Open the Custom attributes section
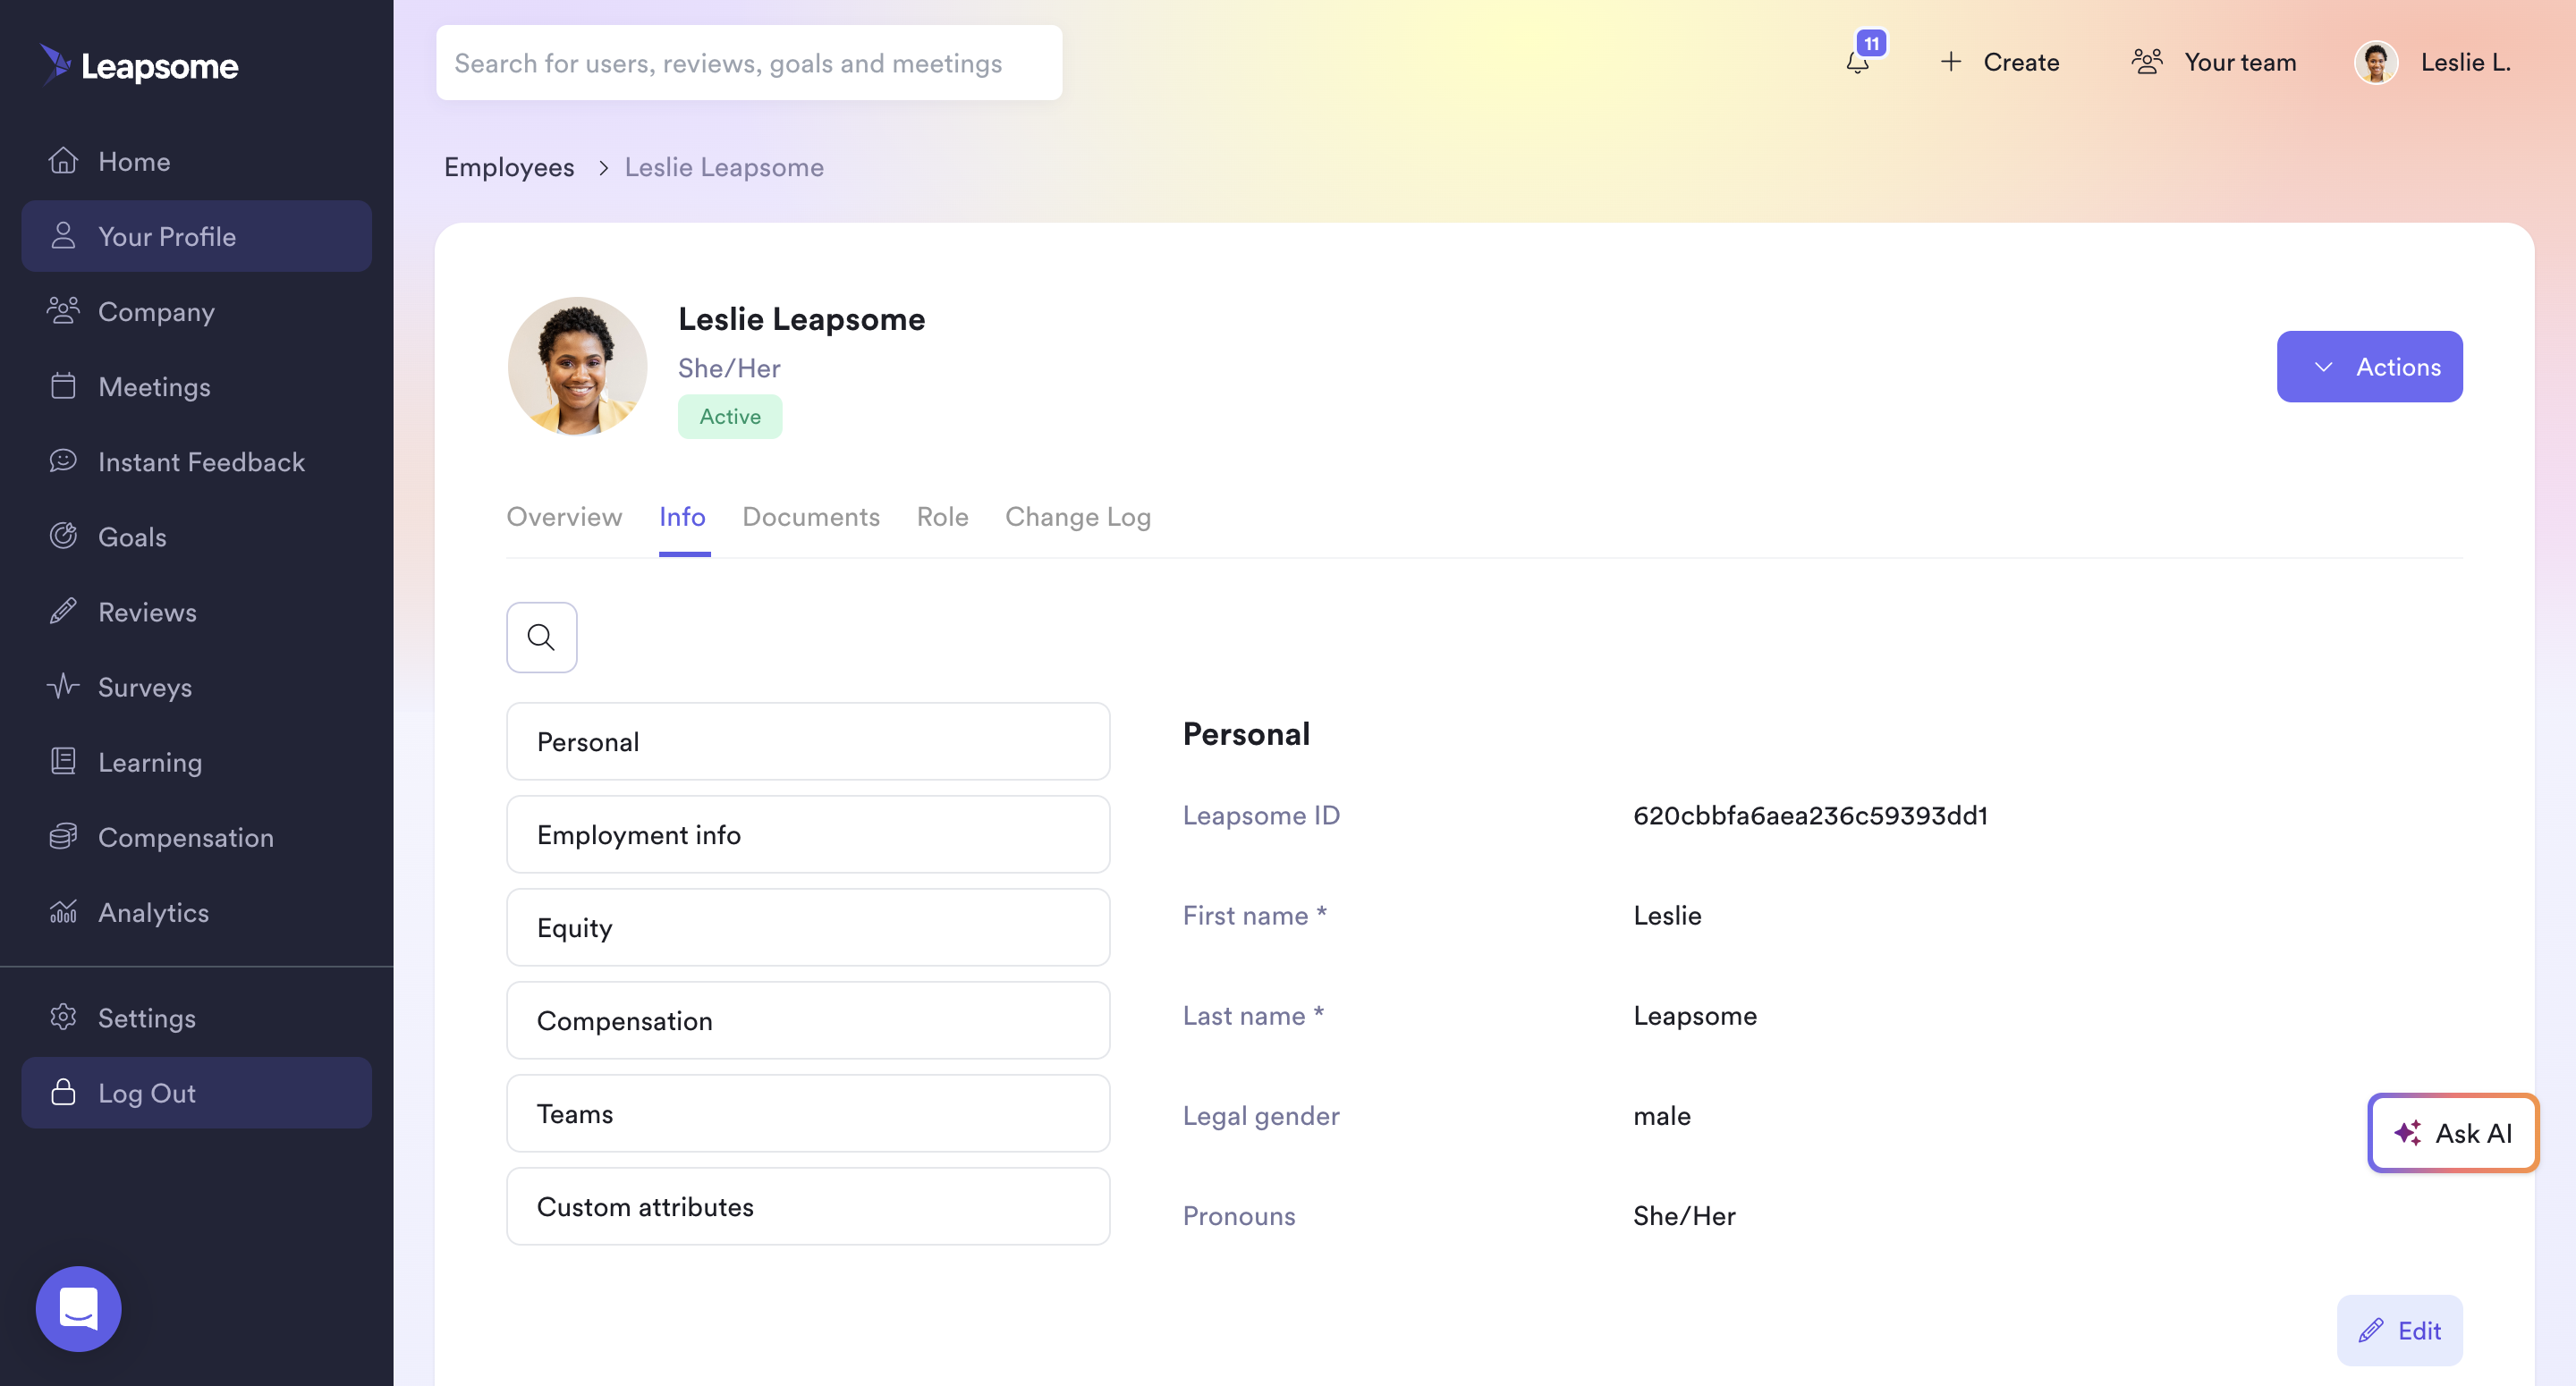 coord(808,1206)
